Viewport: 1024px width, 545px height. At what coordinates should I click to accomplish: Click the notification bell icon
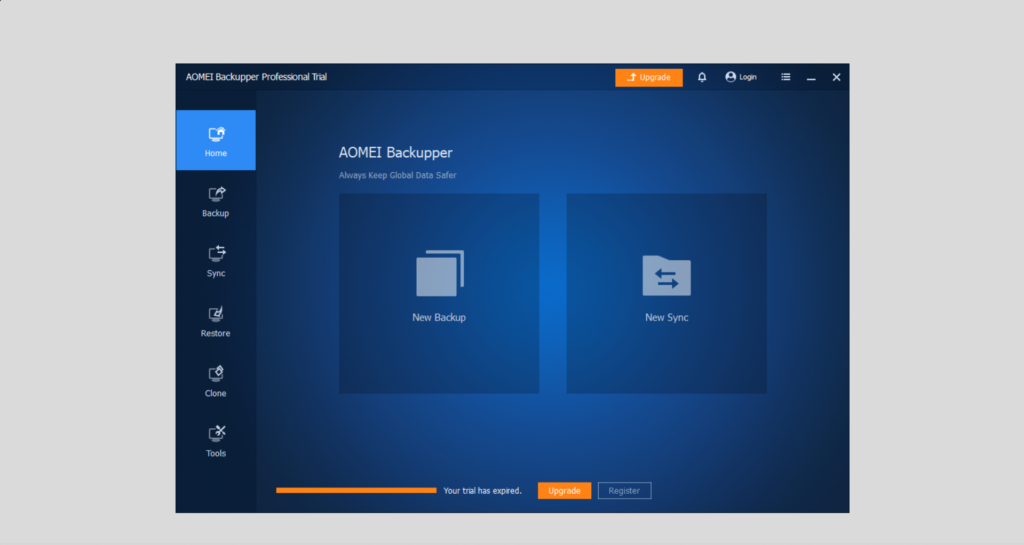tap(702, 77)
